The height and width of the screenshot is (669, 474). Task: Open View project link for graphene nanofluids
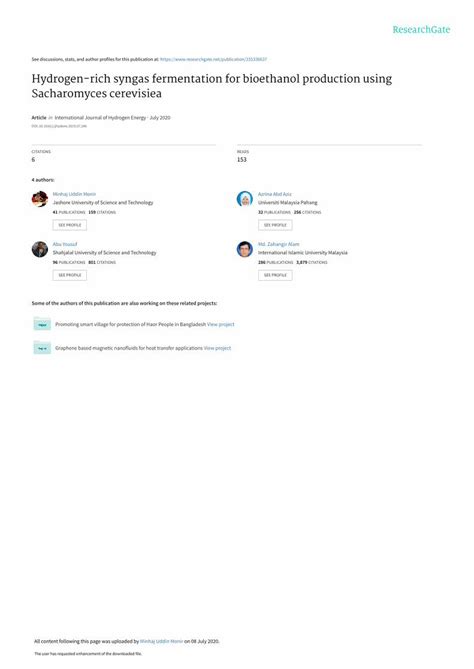click(217, 348)
